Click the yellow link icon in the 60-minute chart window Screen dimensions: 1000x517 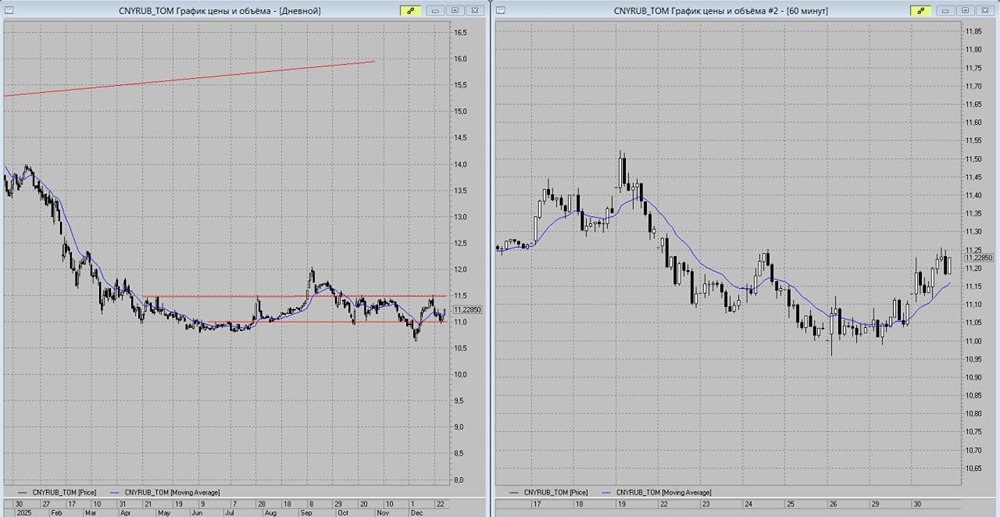point(920,10)
